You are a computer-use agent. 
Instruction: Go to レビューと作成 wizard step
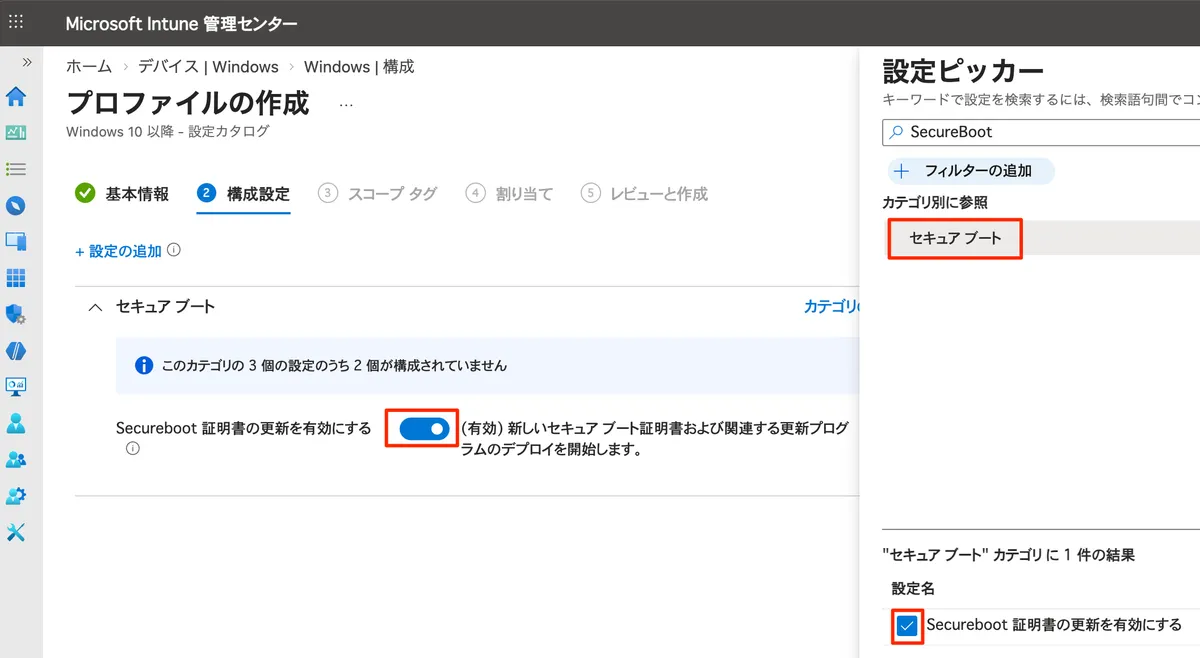click(x=644, y=193)
